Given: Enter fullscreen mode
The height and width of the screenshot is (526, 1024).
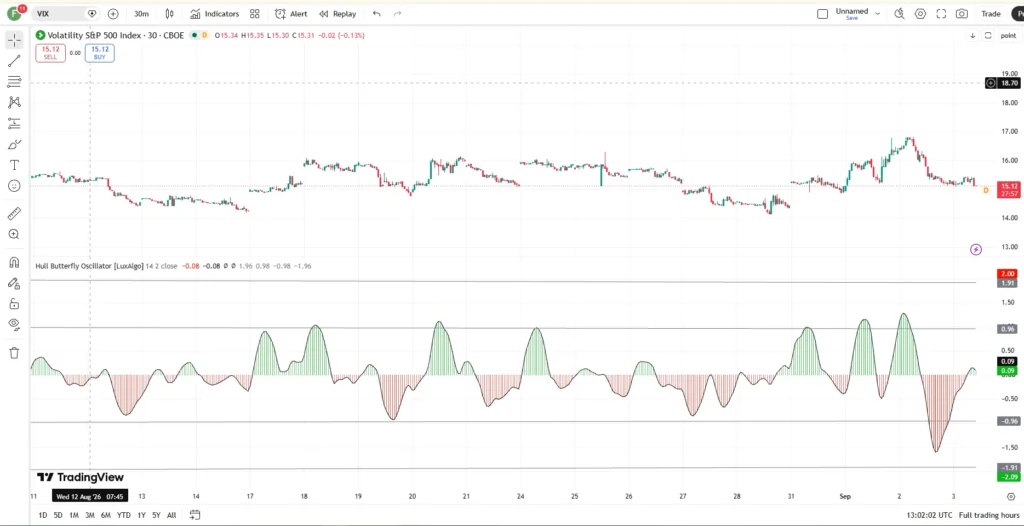Looking at the screenshot, I should 941,14.
